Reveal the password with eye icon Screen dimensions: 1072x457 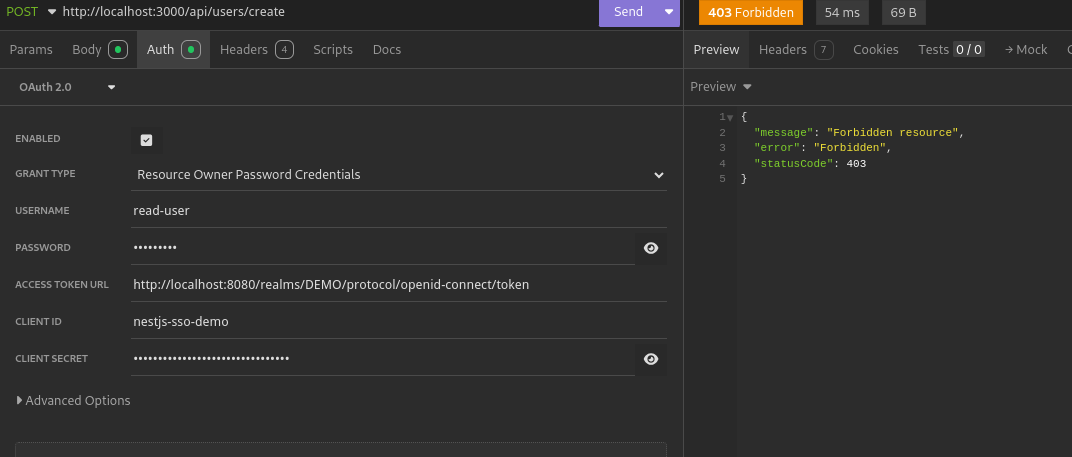[x=651, y=248]
